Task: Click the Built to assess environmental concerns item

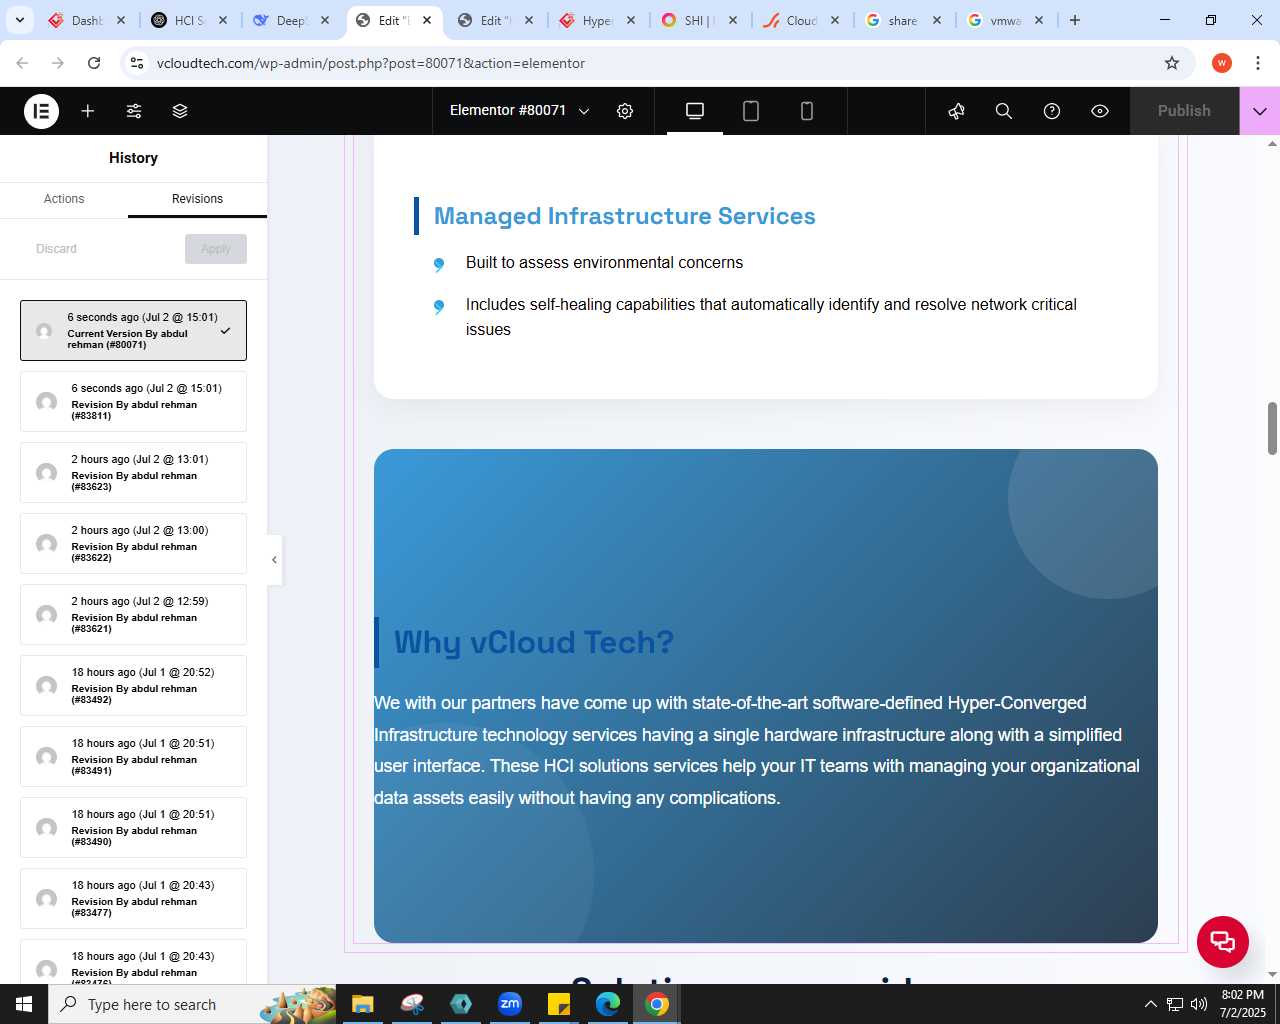Action: coord(604,263)
